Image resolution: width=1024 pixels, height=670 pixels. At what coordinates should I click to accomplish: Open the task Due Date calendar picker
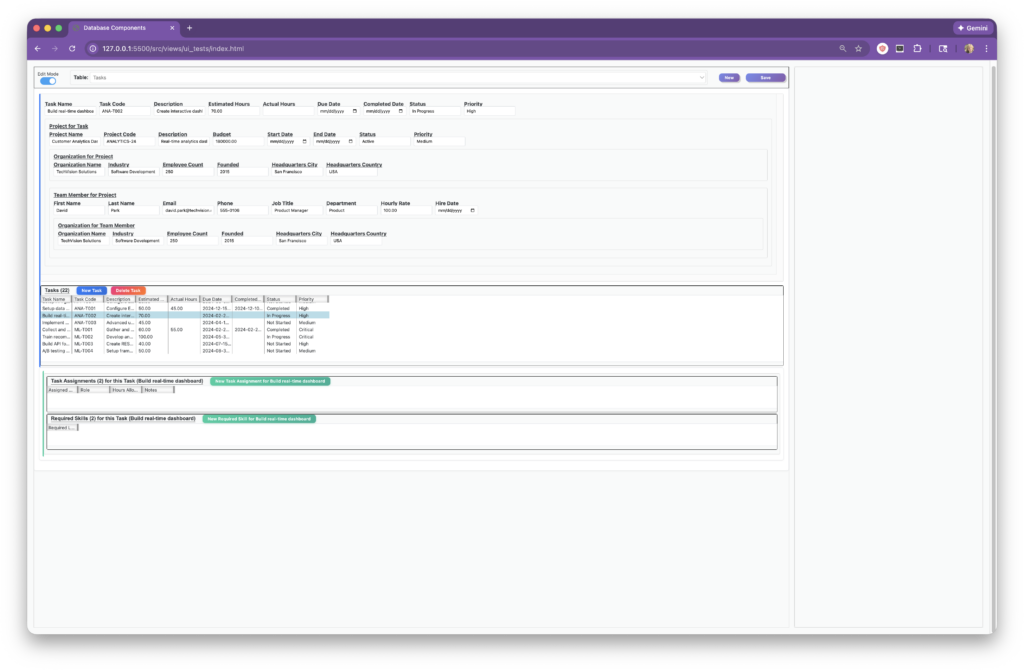(x=353, y=111)
